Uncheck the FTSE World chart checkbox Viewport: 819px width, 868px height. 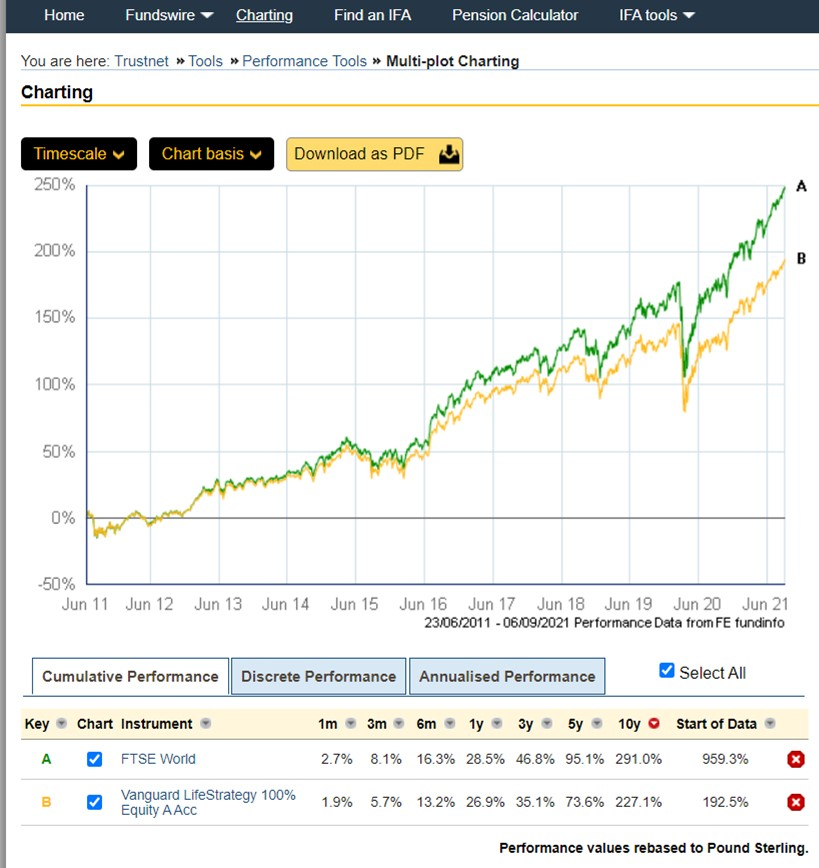[95, 759]
